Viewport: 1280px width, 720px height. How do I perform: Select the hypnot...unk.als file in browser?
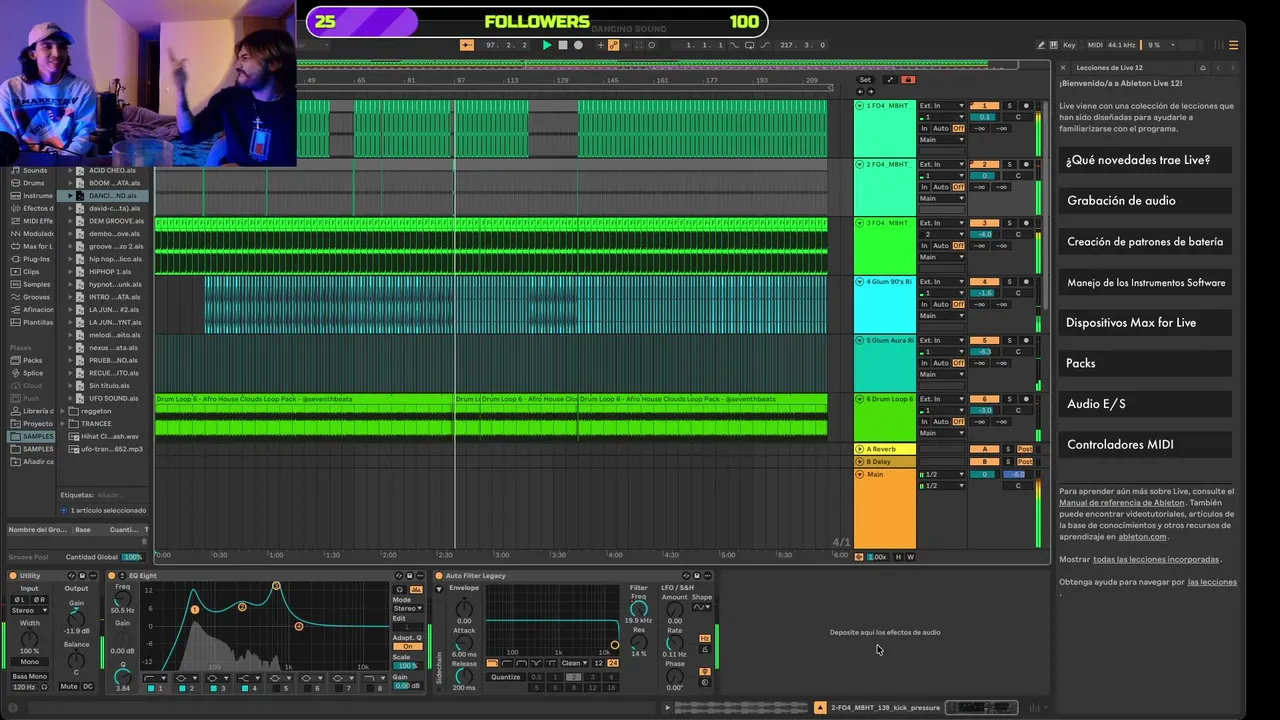point(115,284)
